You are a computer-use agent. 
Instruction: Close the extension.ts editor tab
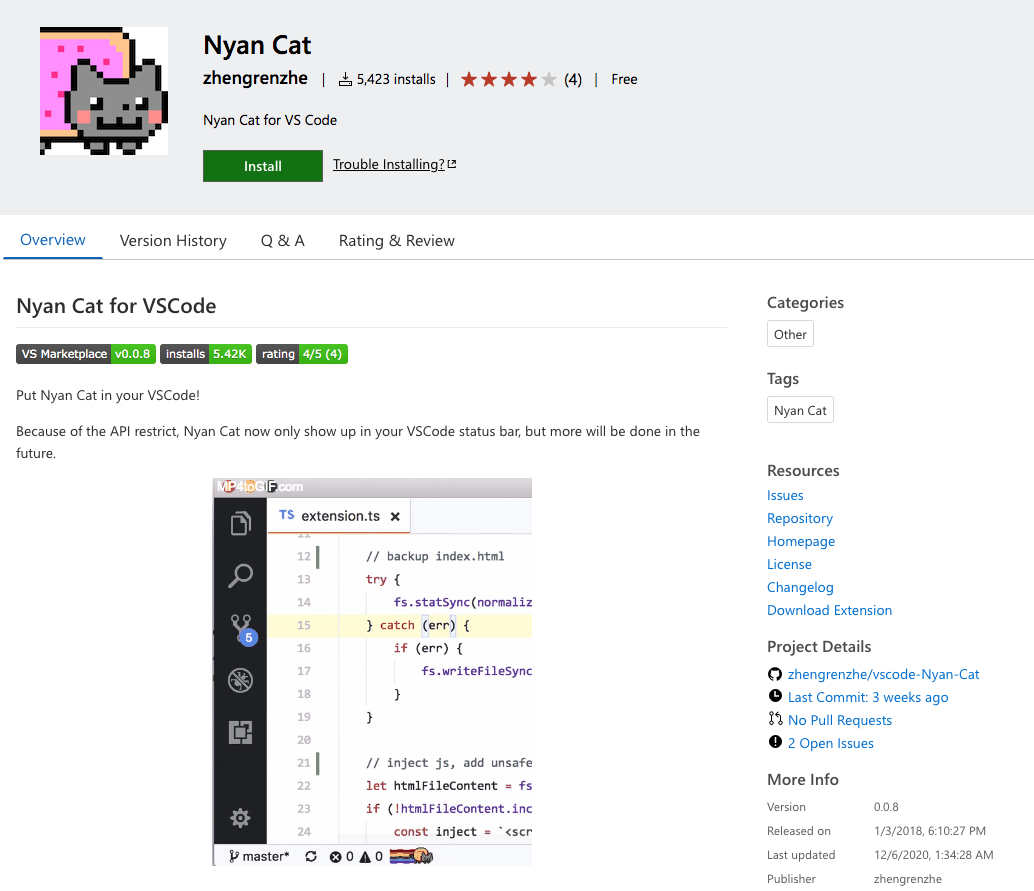click(x=394, y=516)
